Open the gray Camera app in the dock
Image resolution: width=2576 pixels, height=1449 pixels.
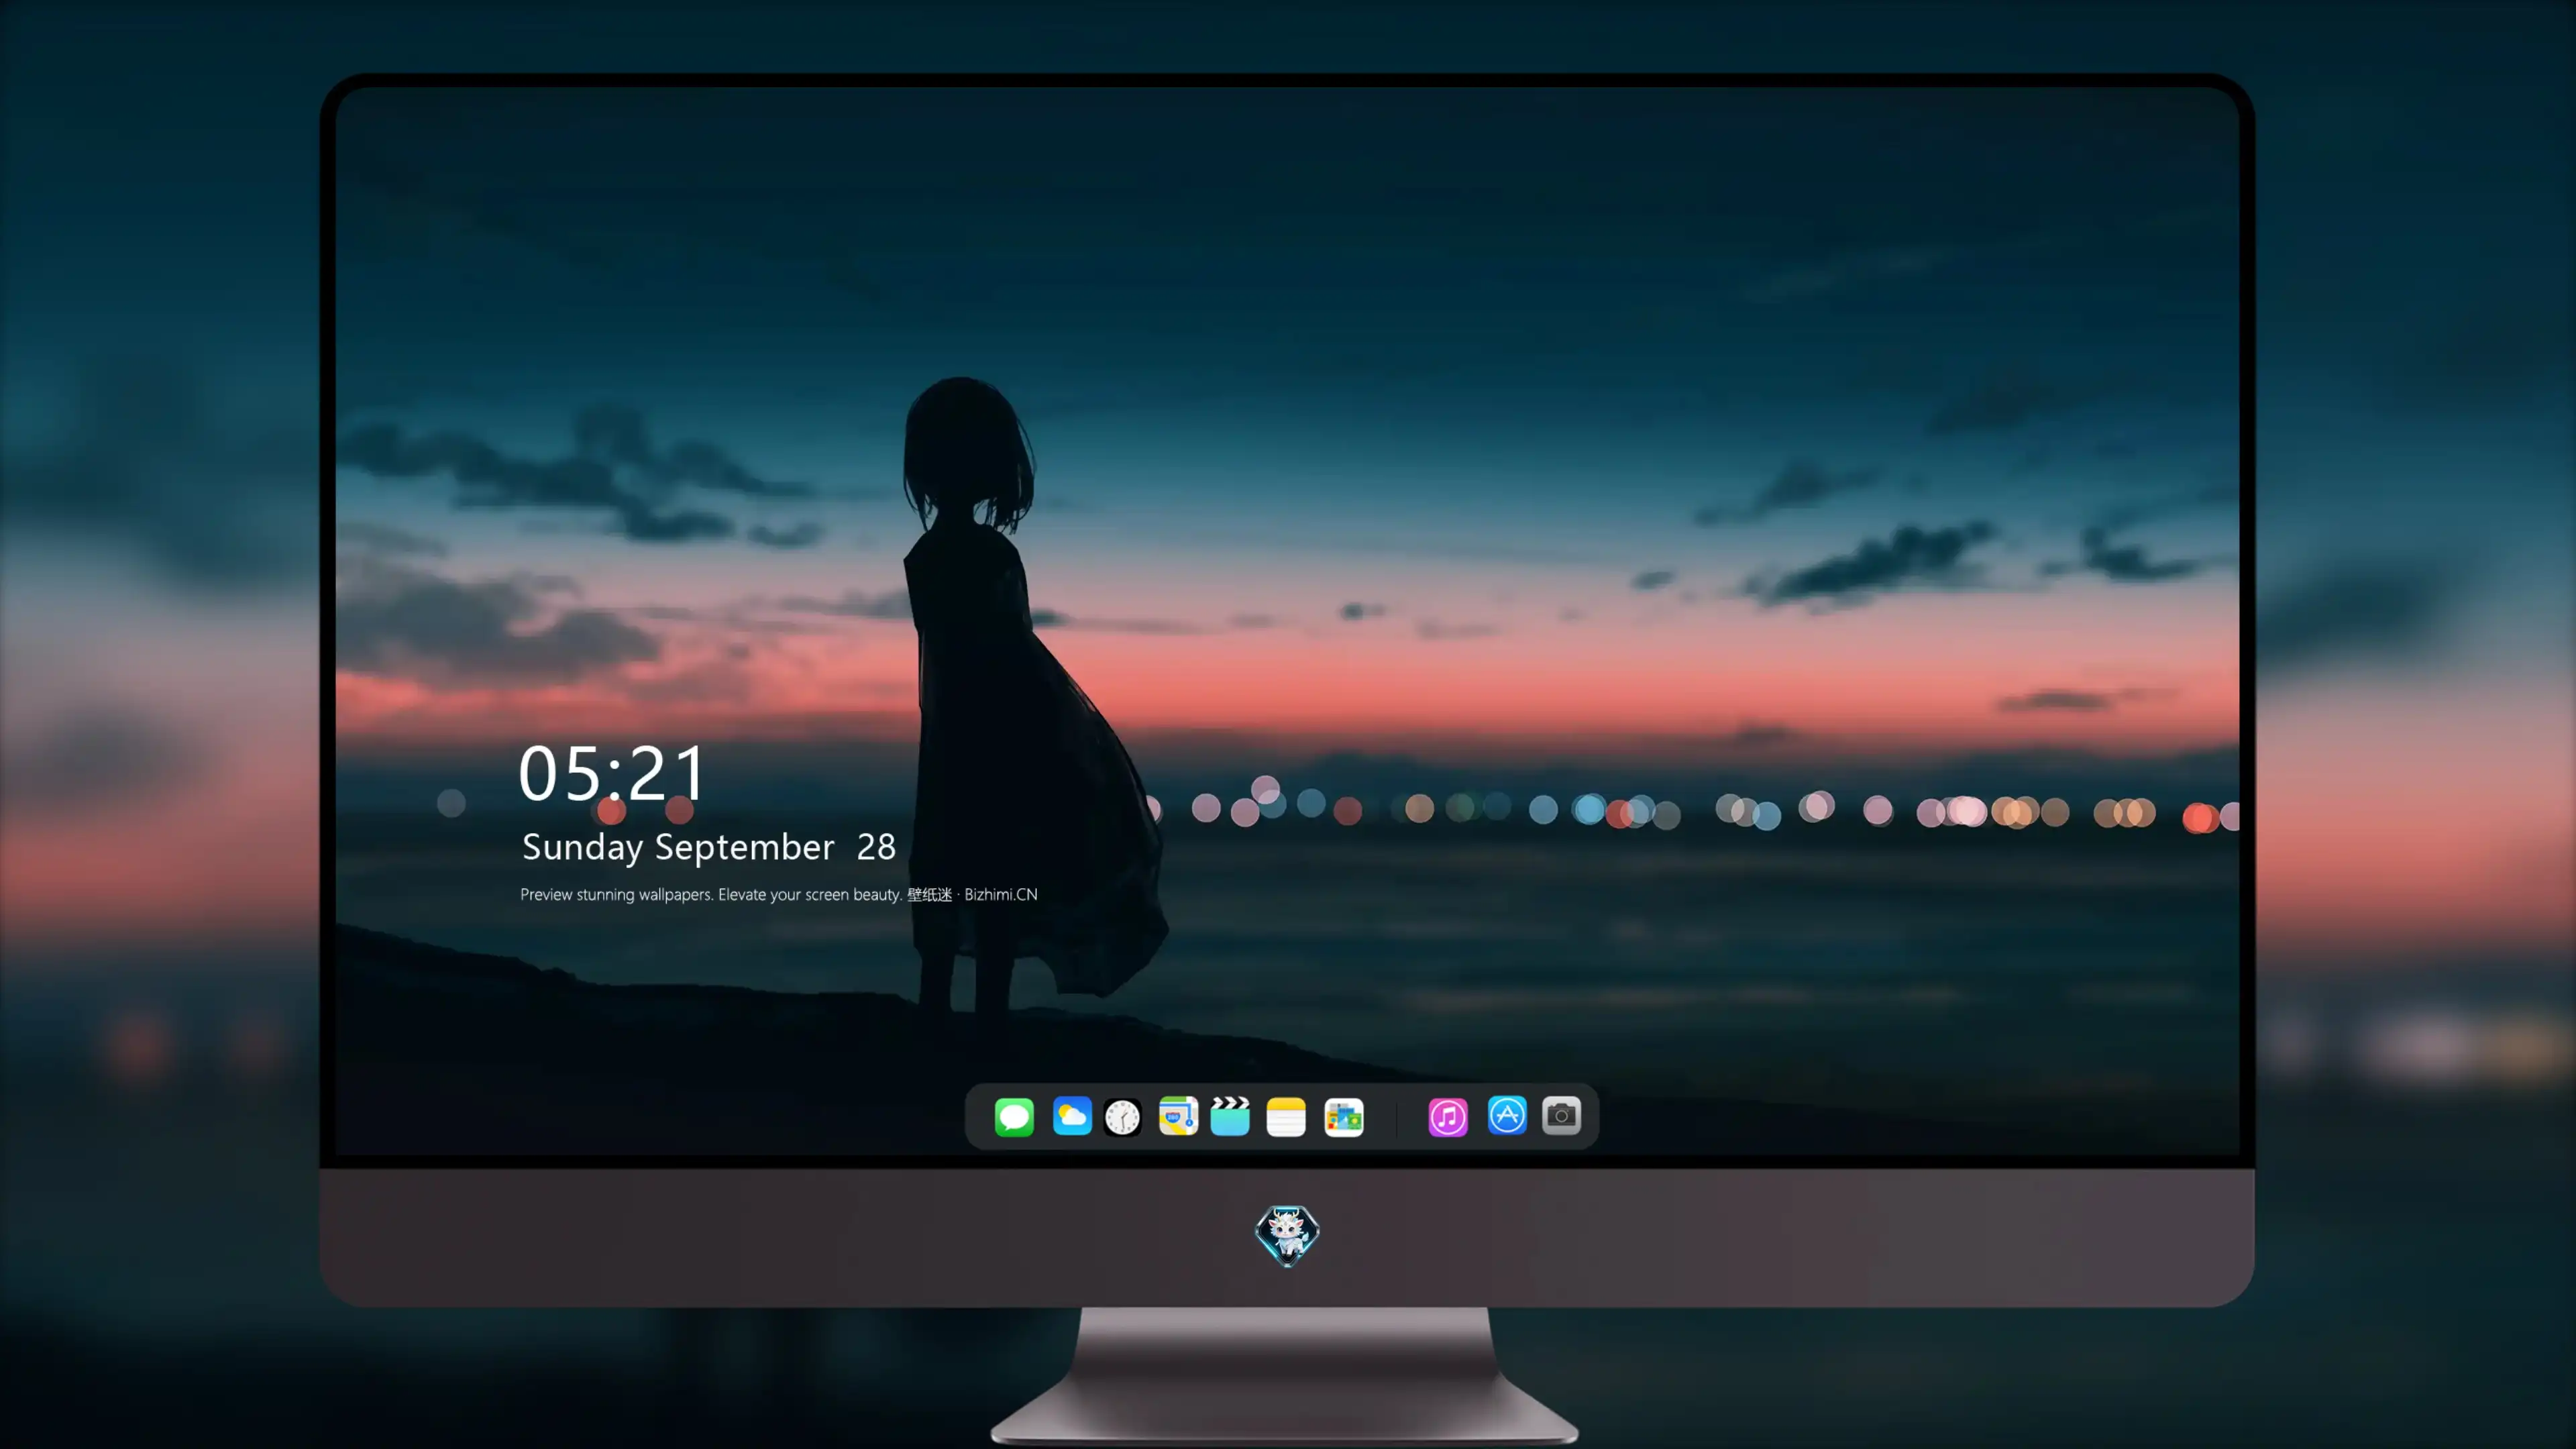point(1561,1115)
